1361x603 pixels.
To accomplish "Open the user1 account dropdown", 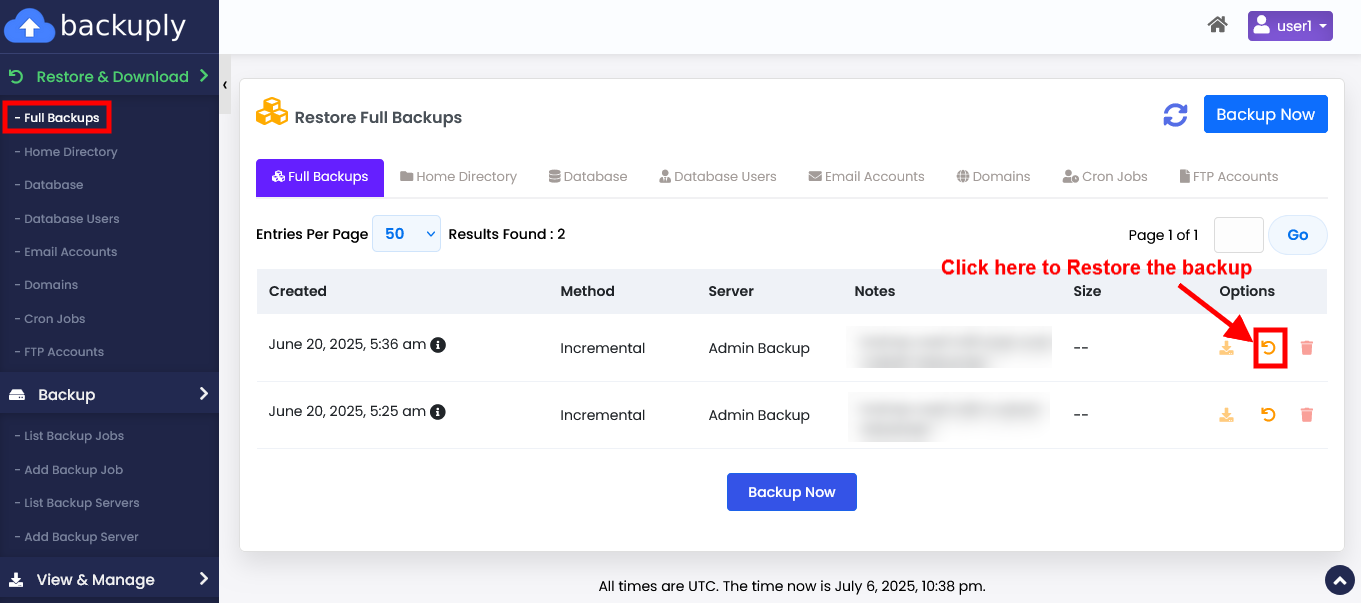I will click(x=1290, y=26).
